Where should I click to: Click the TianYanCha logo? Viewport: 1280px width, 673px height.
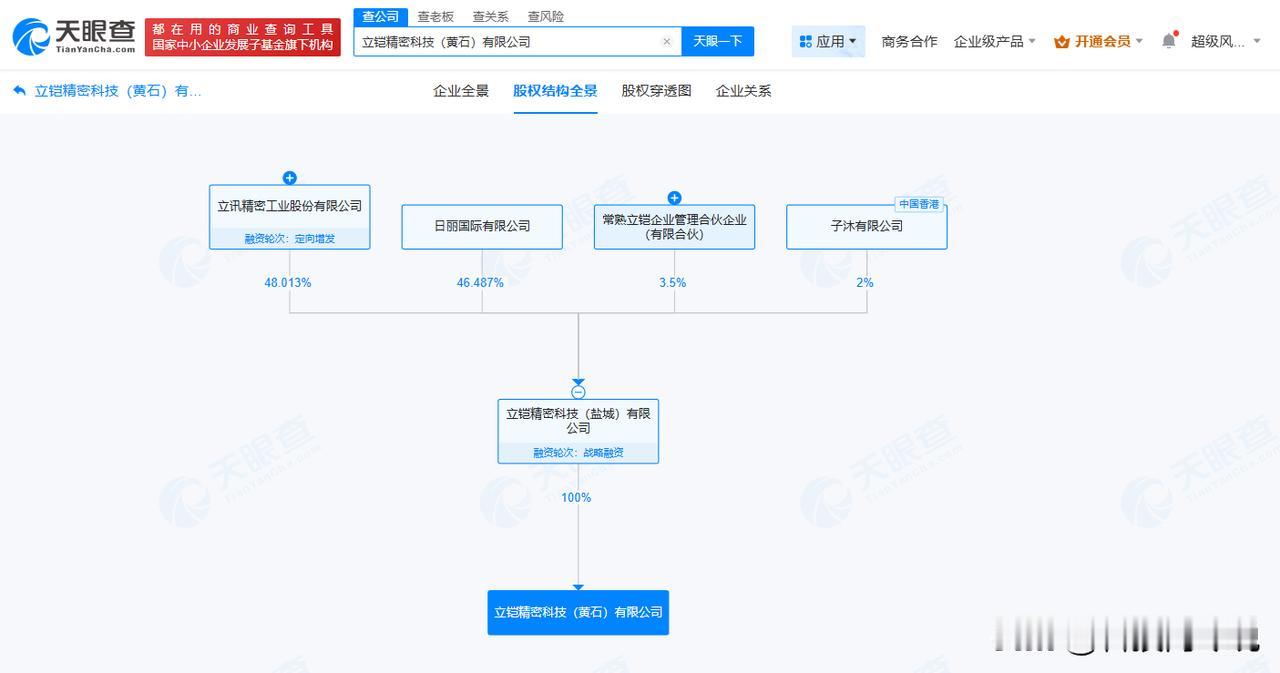coord(74,37)
